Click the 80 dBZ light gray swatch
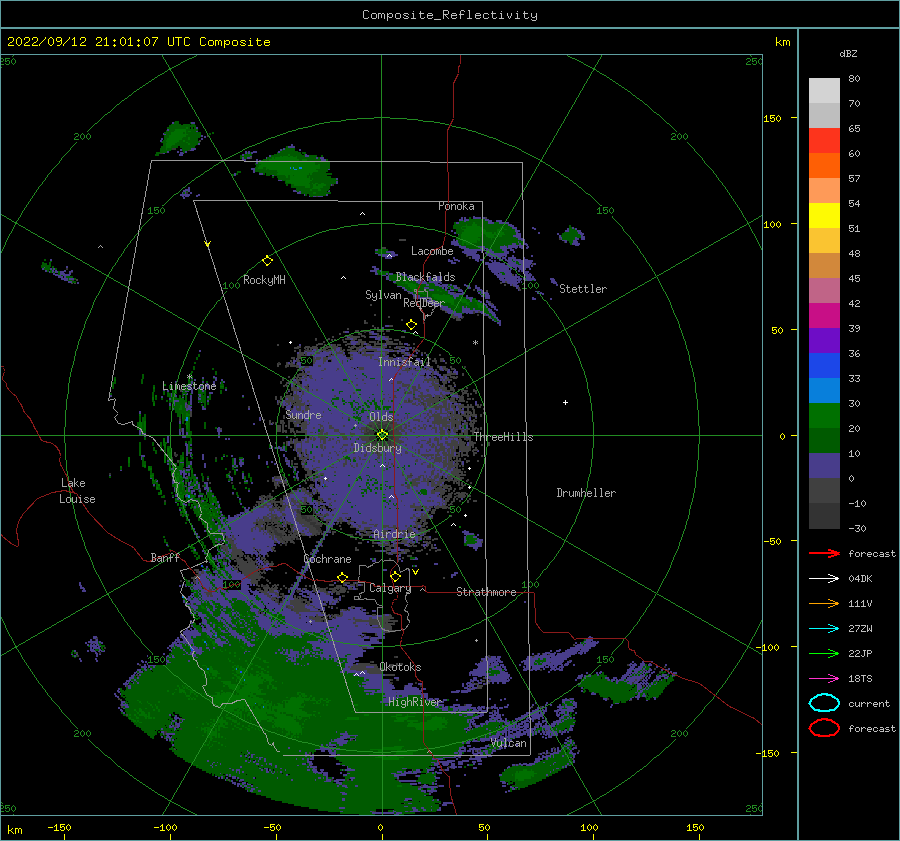This screenshot has height=841, width=900. [x=824, y=91]
